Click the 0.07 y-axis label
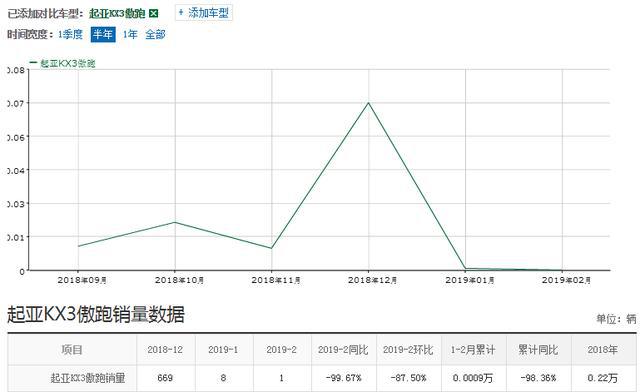Viewport: 640px width, 392px height. coord(16,103)
